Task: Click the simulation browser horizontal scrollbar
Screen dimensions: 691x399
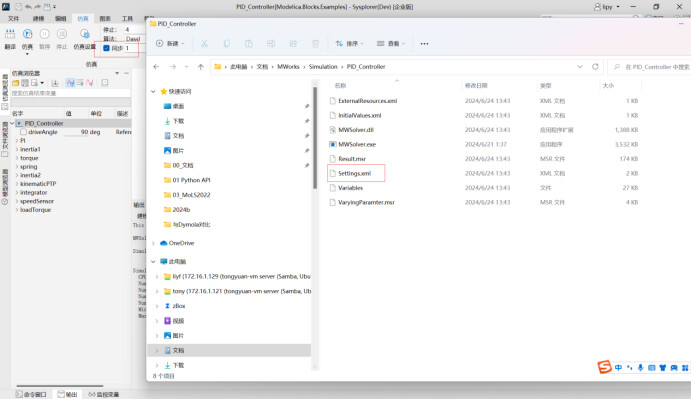Action: [x=60, y=386]
